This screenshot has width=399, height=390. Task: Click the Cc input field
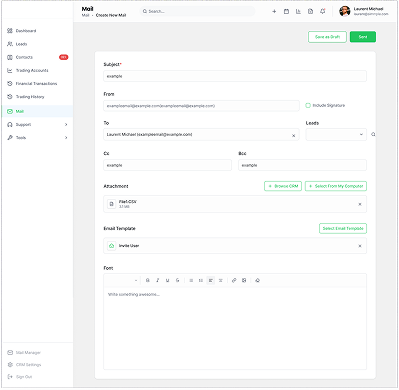point(167,165)
